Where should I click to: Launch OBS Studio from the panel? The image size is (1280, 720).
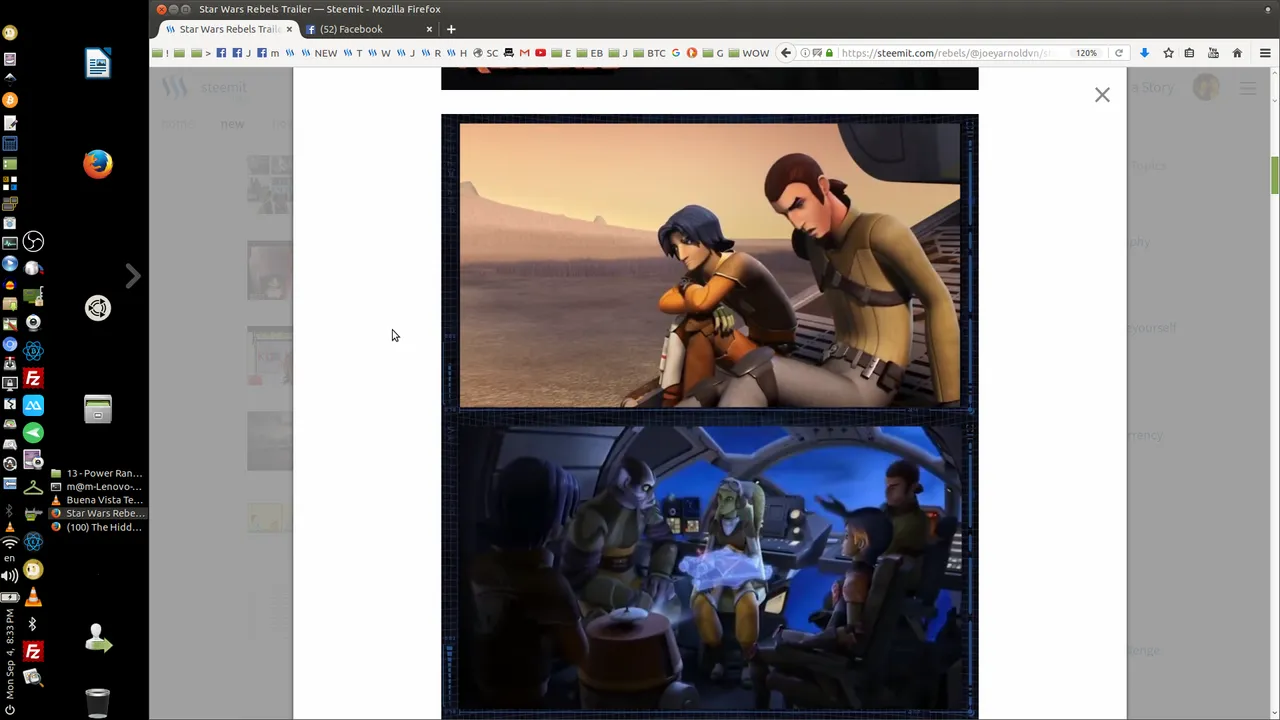coord(33,241)
